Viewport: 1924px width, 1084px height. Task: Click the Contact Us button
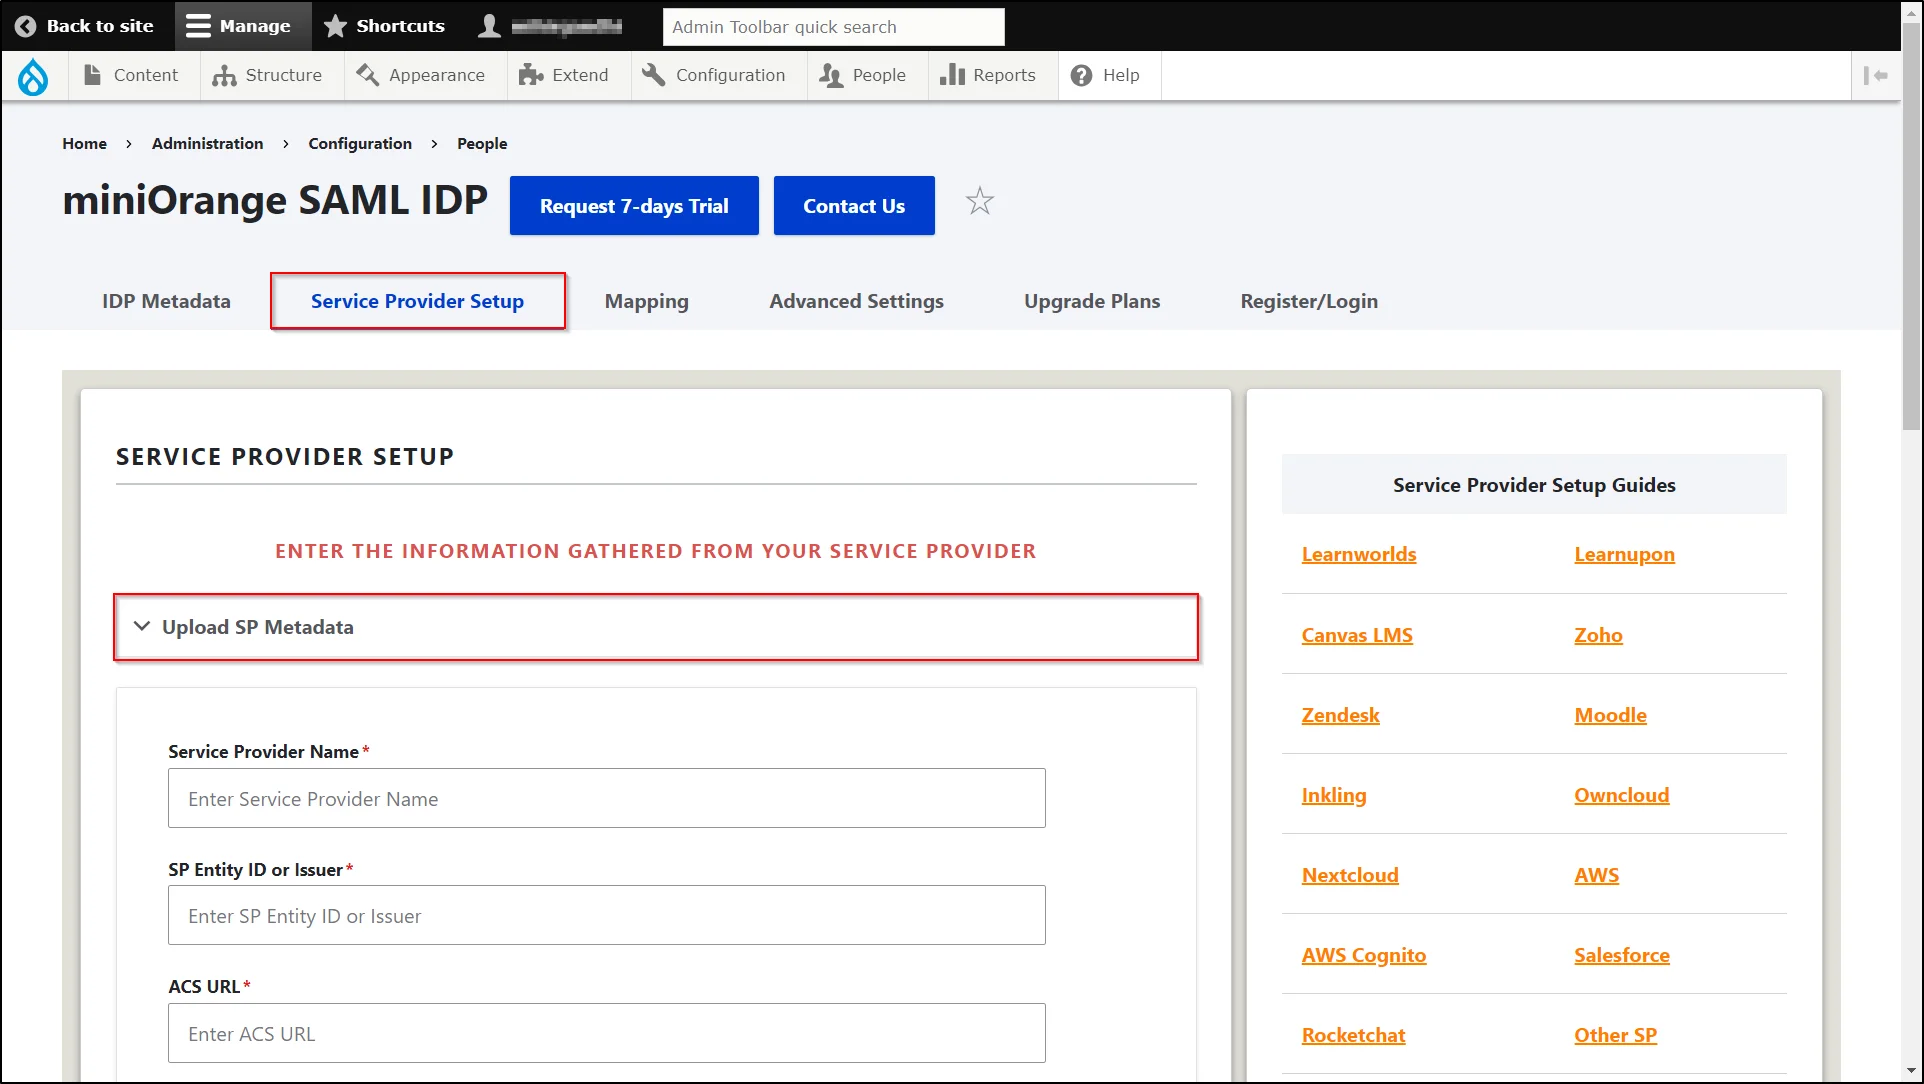(x=854, y=205)
